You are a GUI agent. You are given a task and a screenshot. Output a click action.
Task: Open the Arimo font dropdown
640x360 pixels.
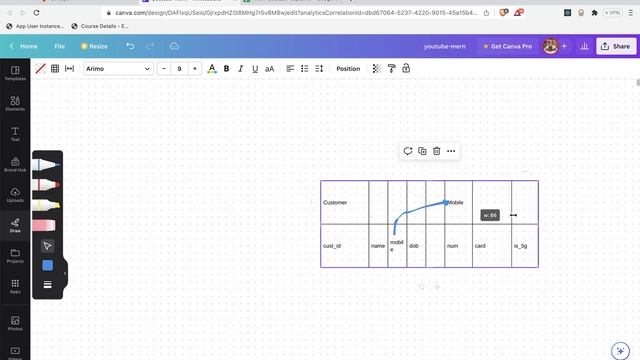[118, 69]
